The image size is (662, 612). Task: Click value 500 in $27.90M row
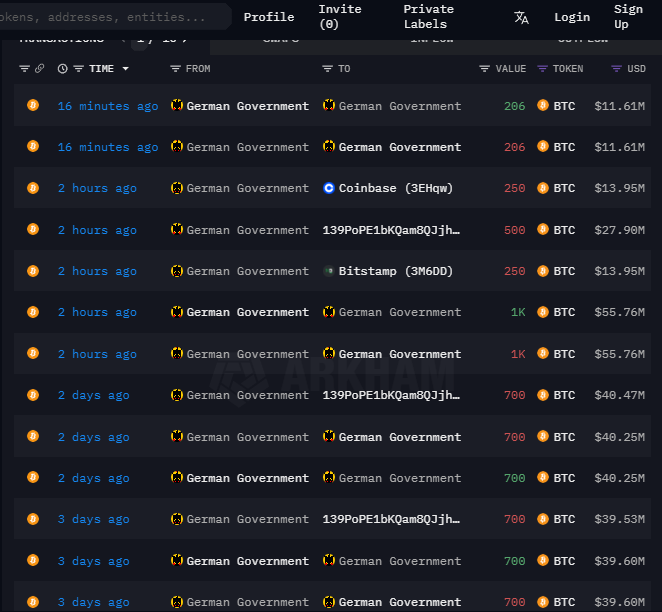click(515, 230)
